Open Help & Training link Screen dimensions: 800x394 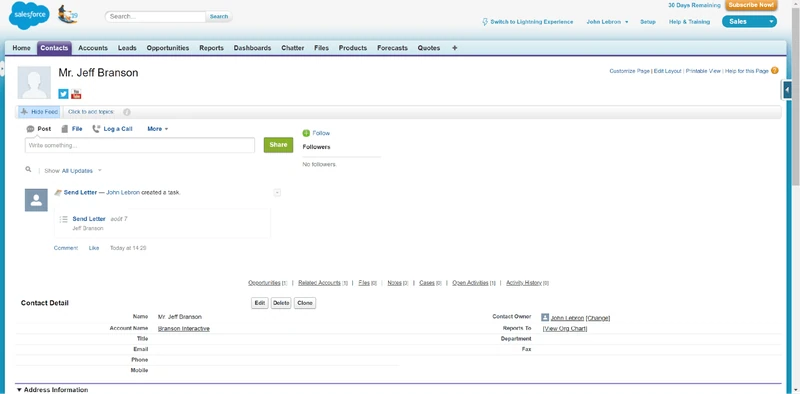coord(689,22)
